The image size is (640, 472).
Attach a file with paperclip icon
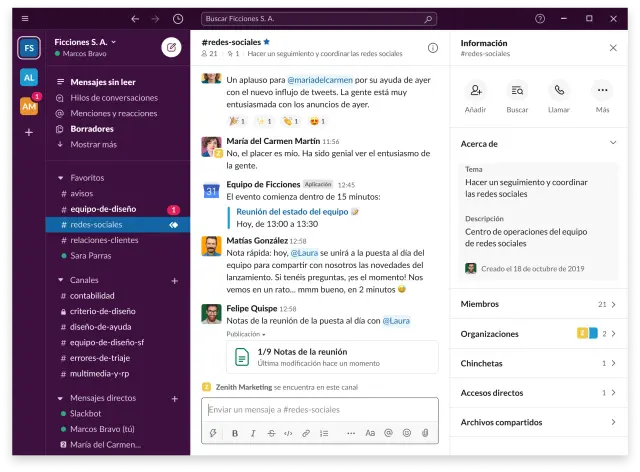pos(425,433)
